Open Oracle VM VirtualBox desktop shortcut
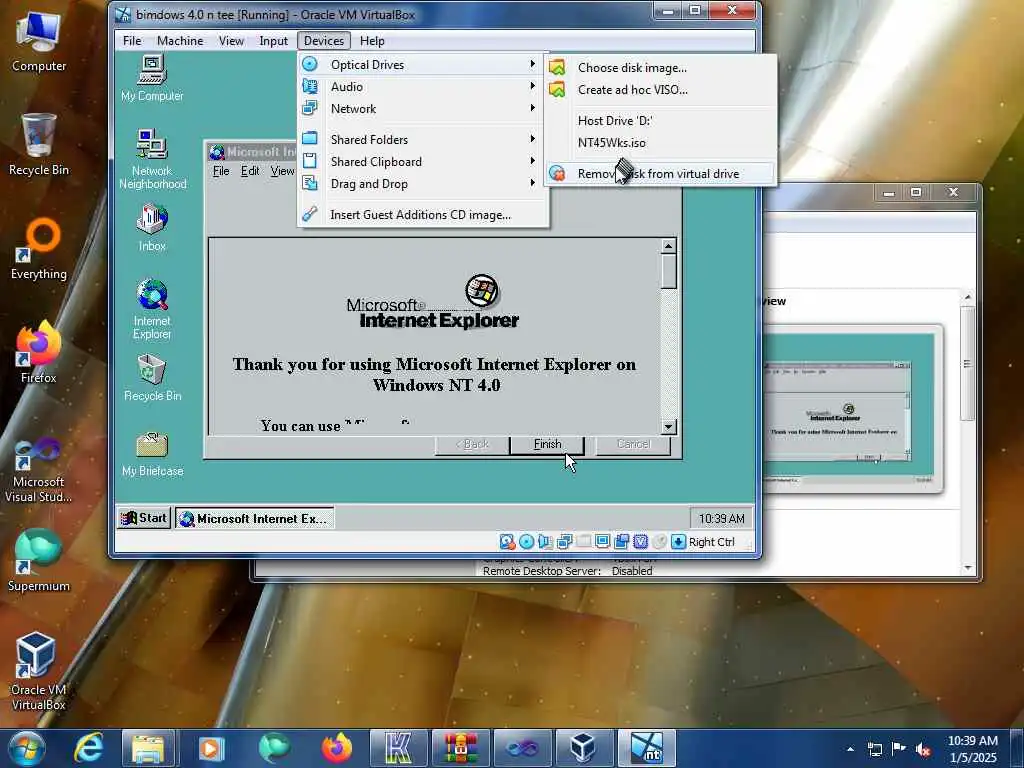 coord(39,671)
